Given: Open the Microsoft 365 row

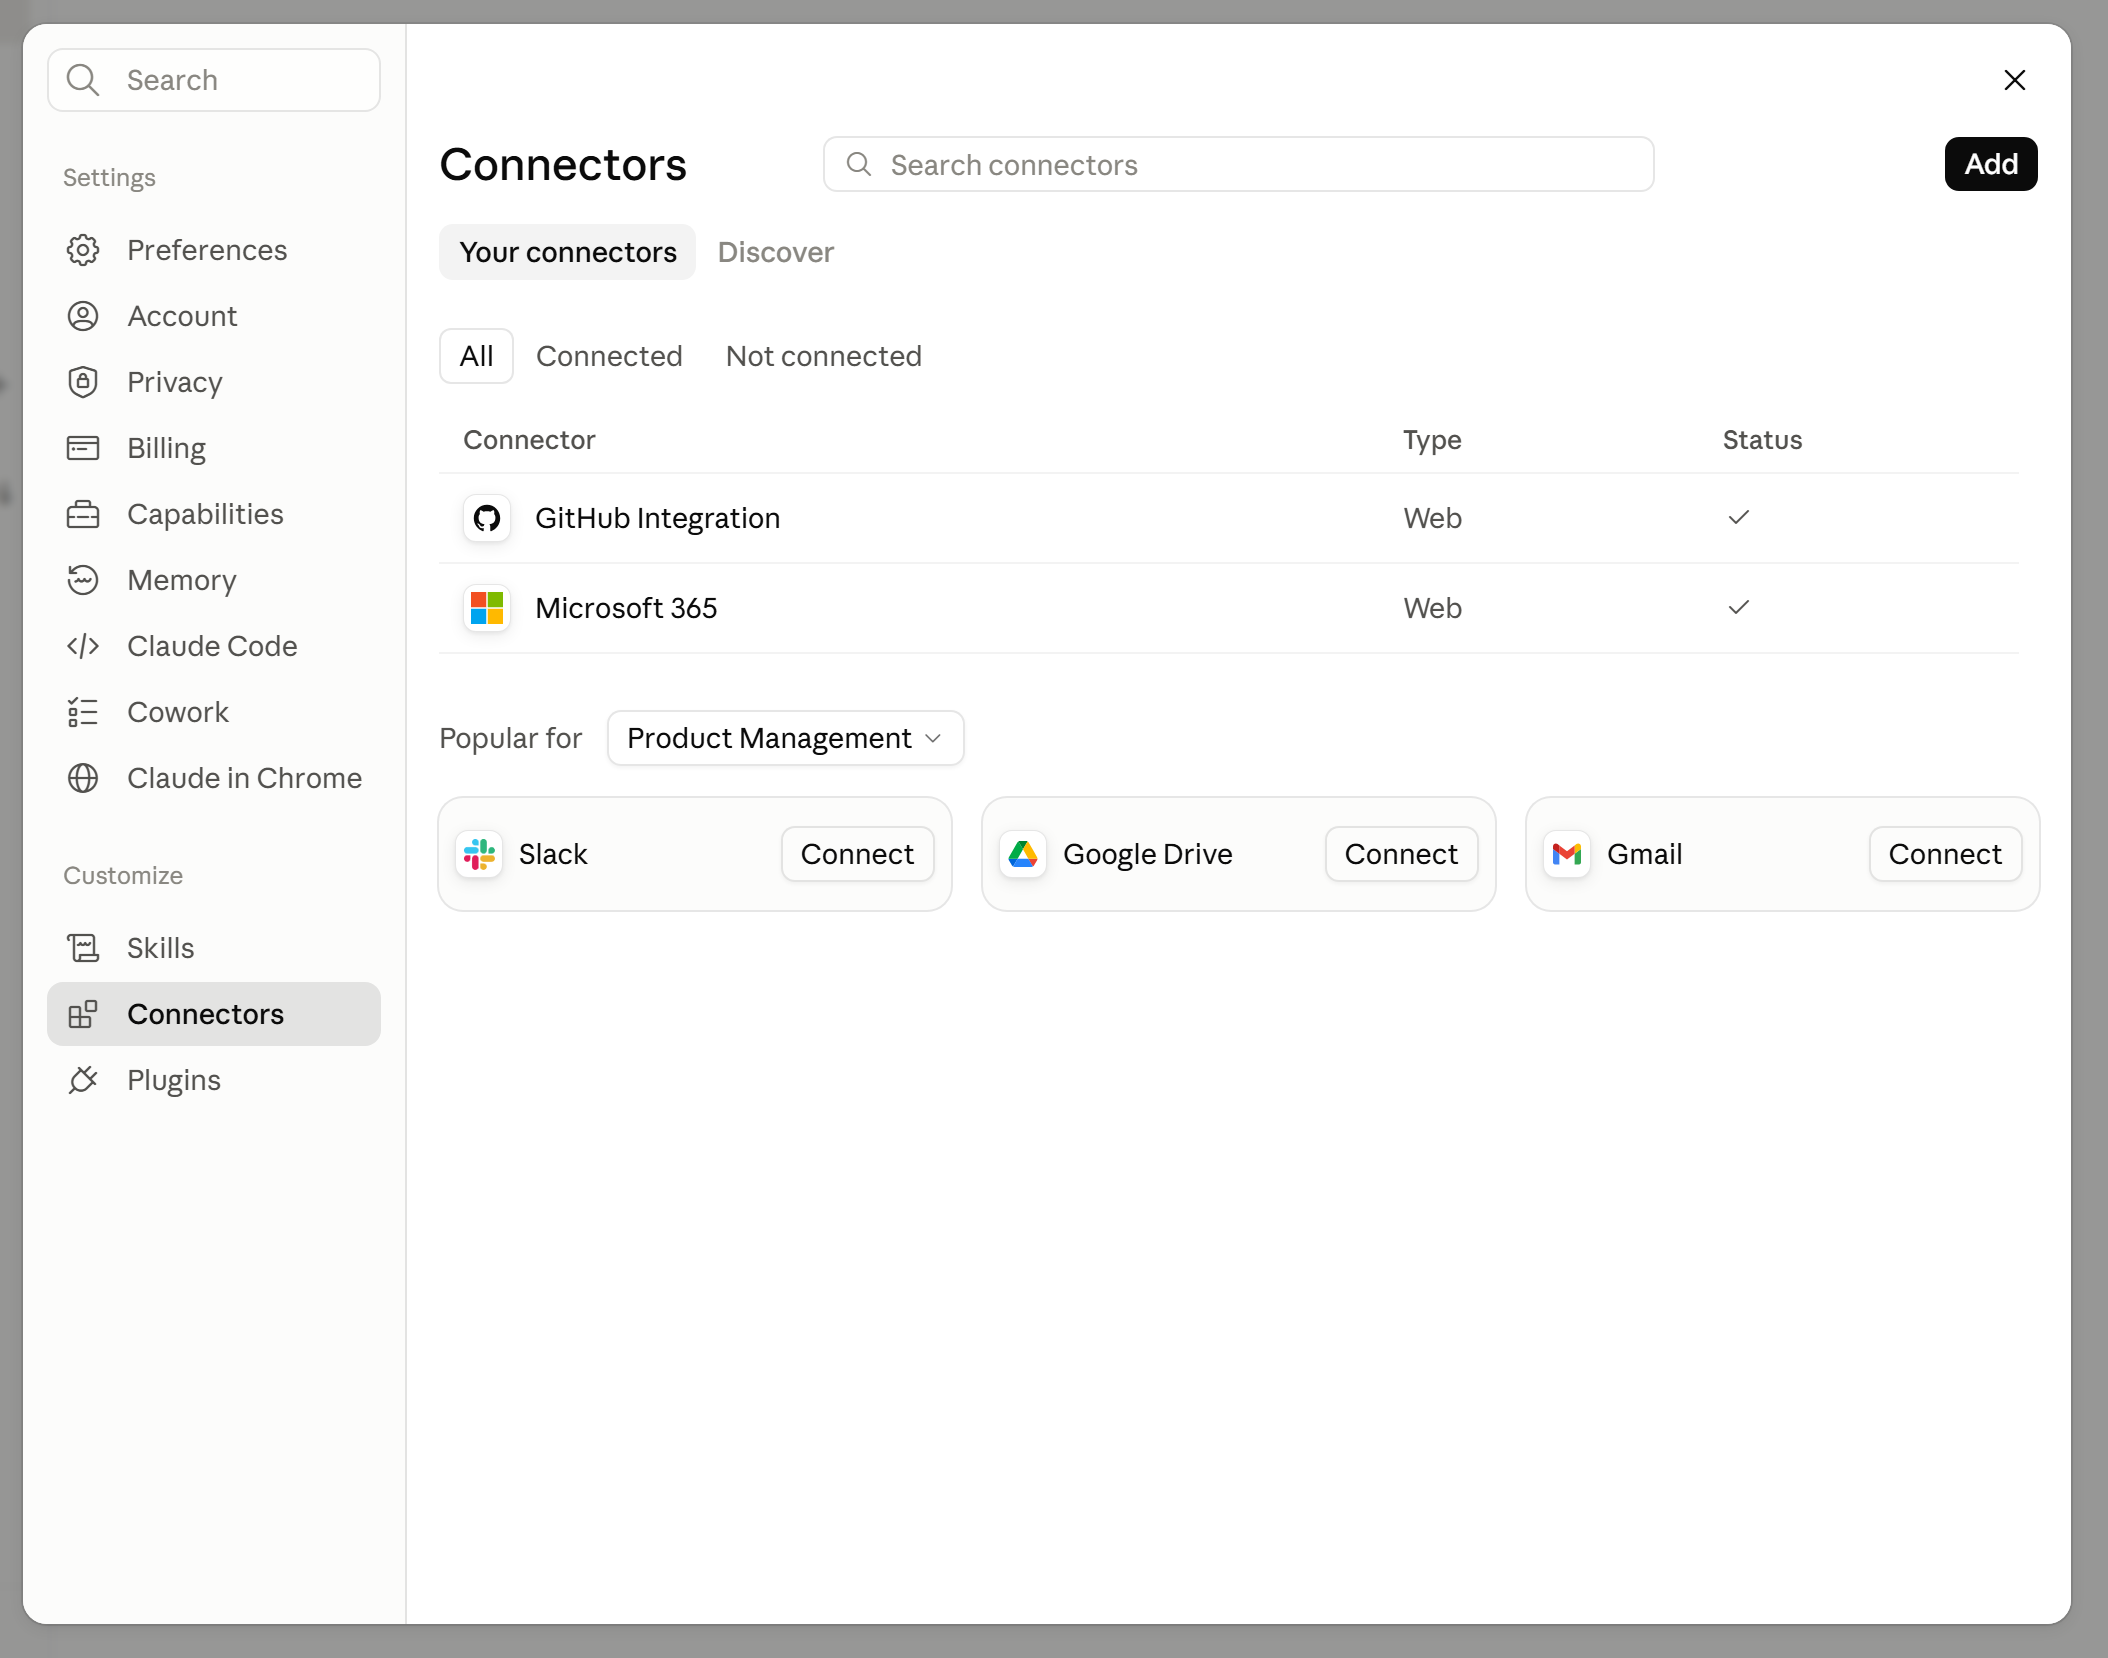Looking at the screenshot, I should [x=1229, y=608].
